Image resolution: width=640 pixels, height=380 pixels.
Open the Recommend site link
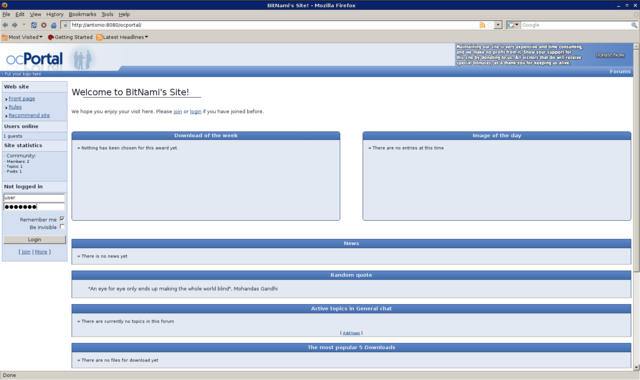(x=29, y=116)
